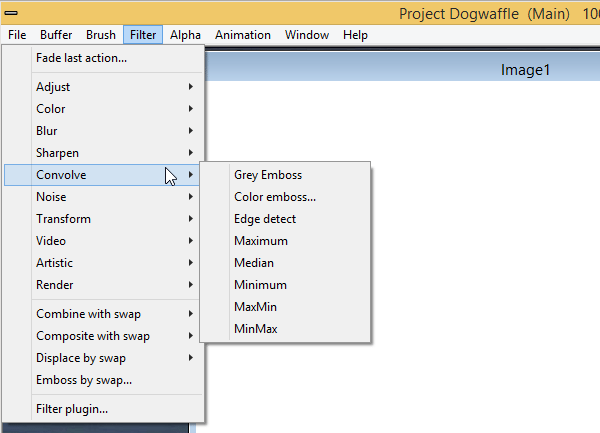Expand the Transform submenu
This screenshot has width=600, height=433.
tap(103, 219)
